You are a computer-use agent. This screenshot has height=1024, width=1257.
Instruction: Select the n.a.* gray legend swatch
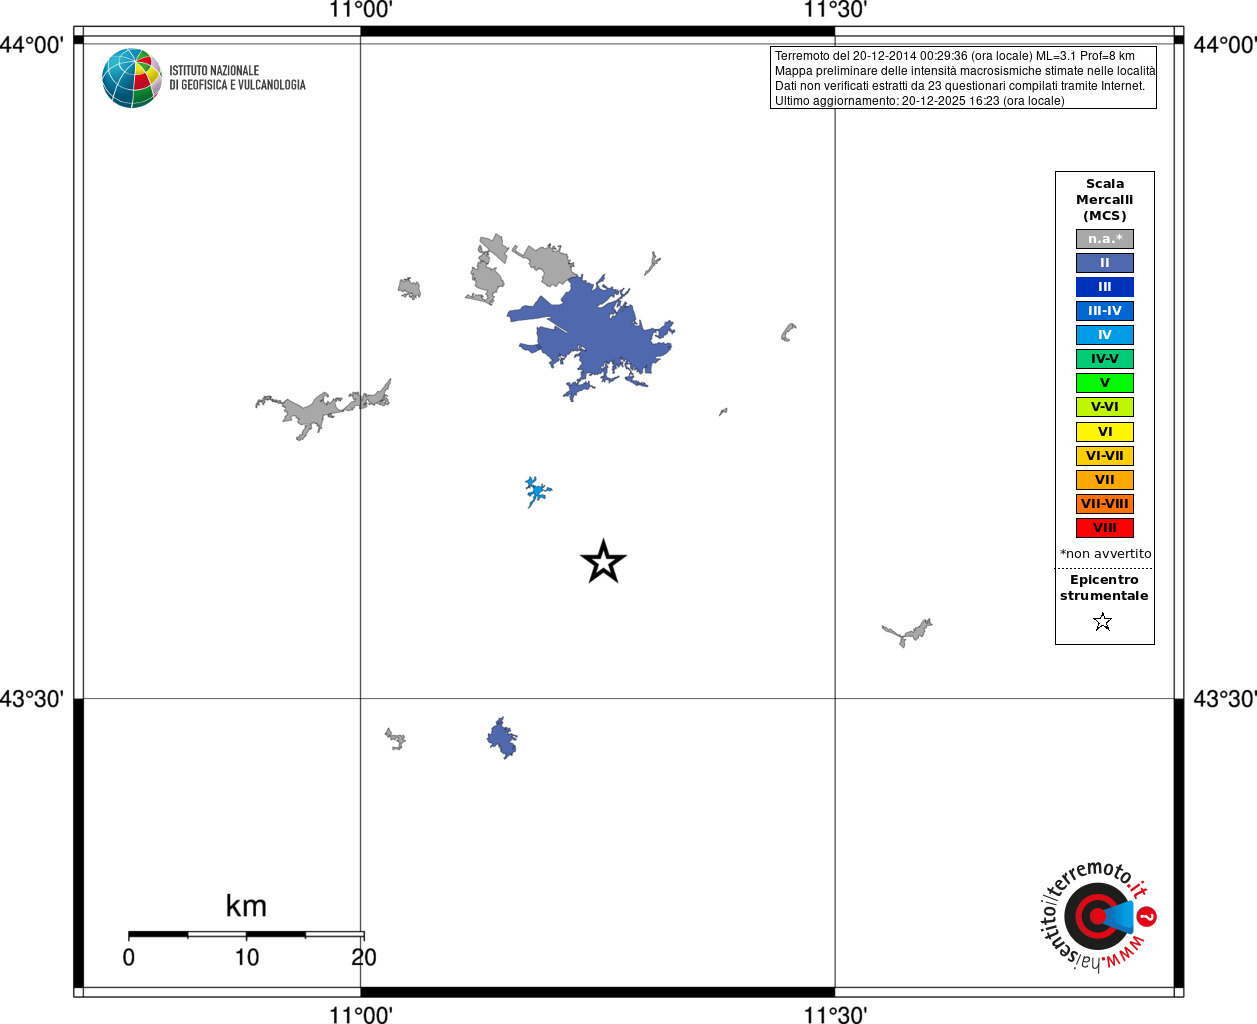pyautogui.click(x=1105, y=239)
